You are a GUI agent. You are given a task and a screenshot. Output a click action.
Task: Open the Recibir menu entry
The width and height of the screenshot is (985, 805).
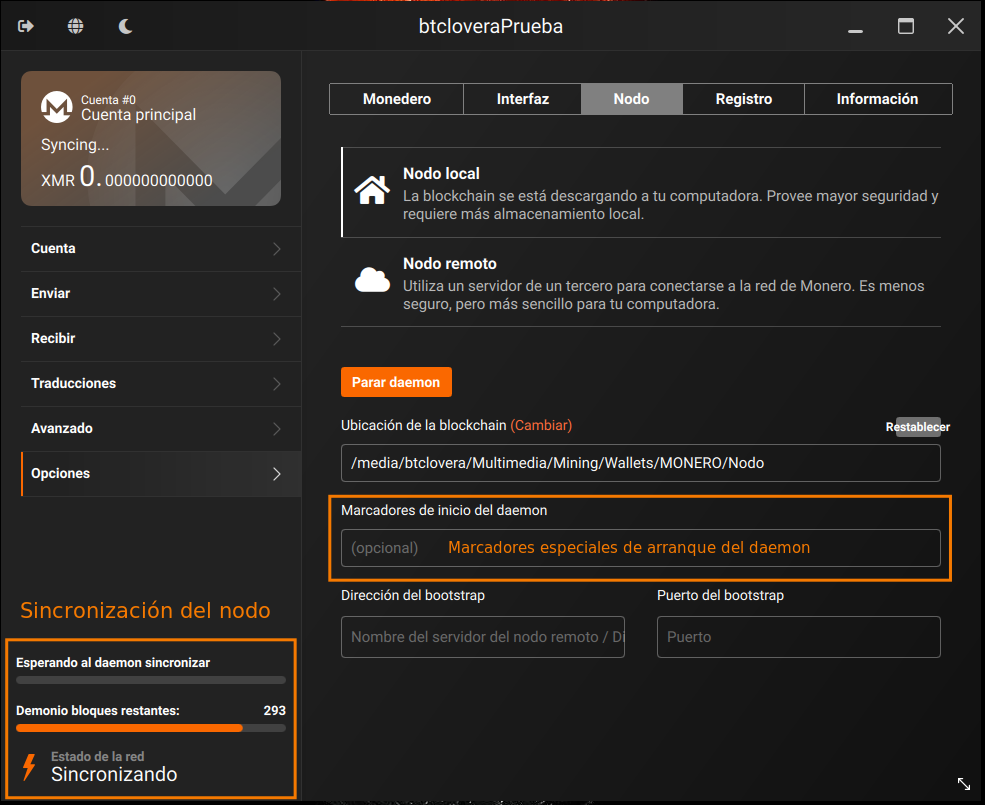click(x=161, y=339)
